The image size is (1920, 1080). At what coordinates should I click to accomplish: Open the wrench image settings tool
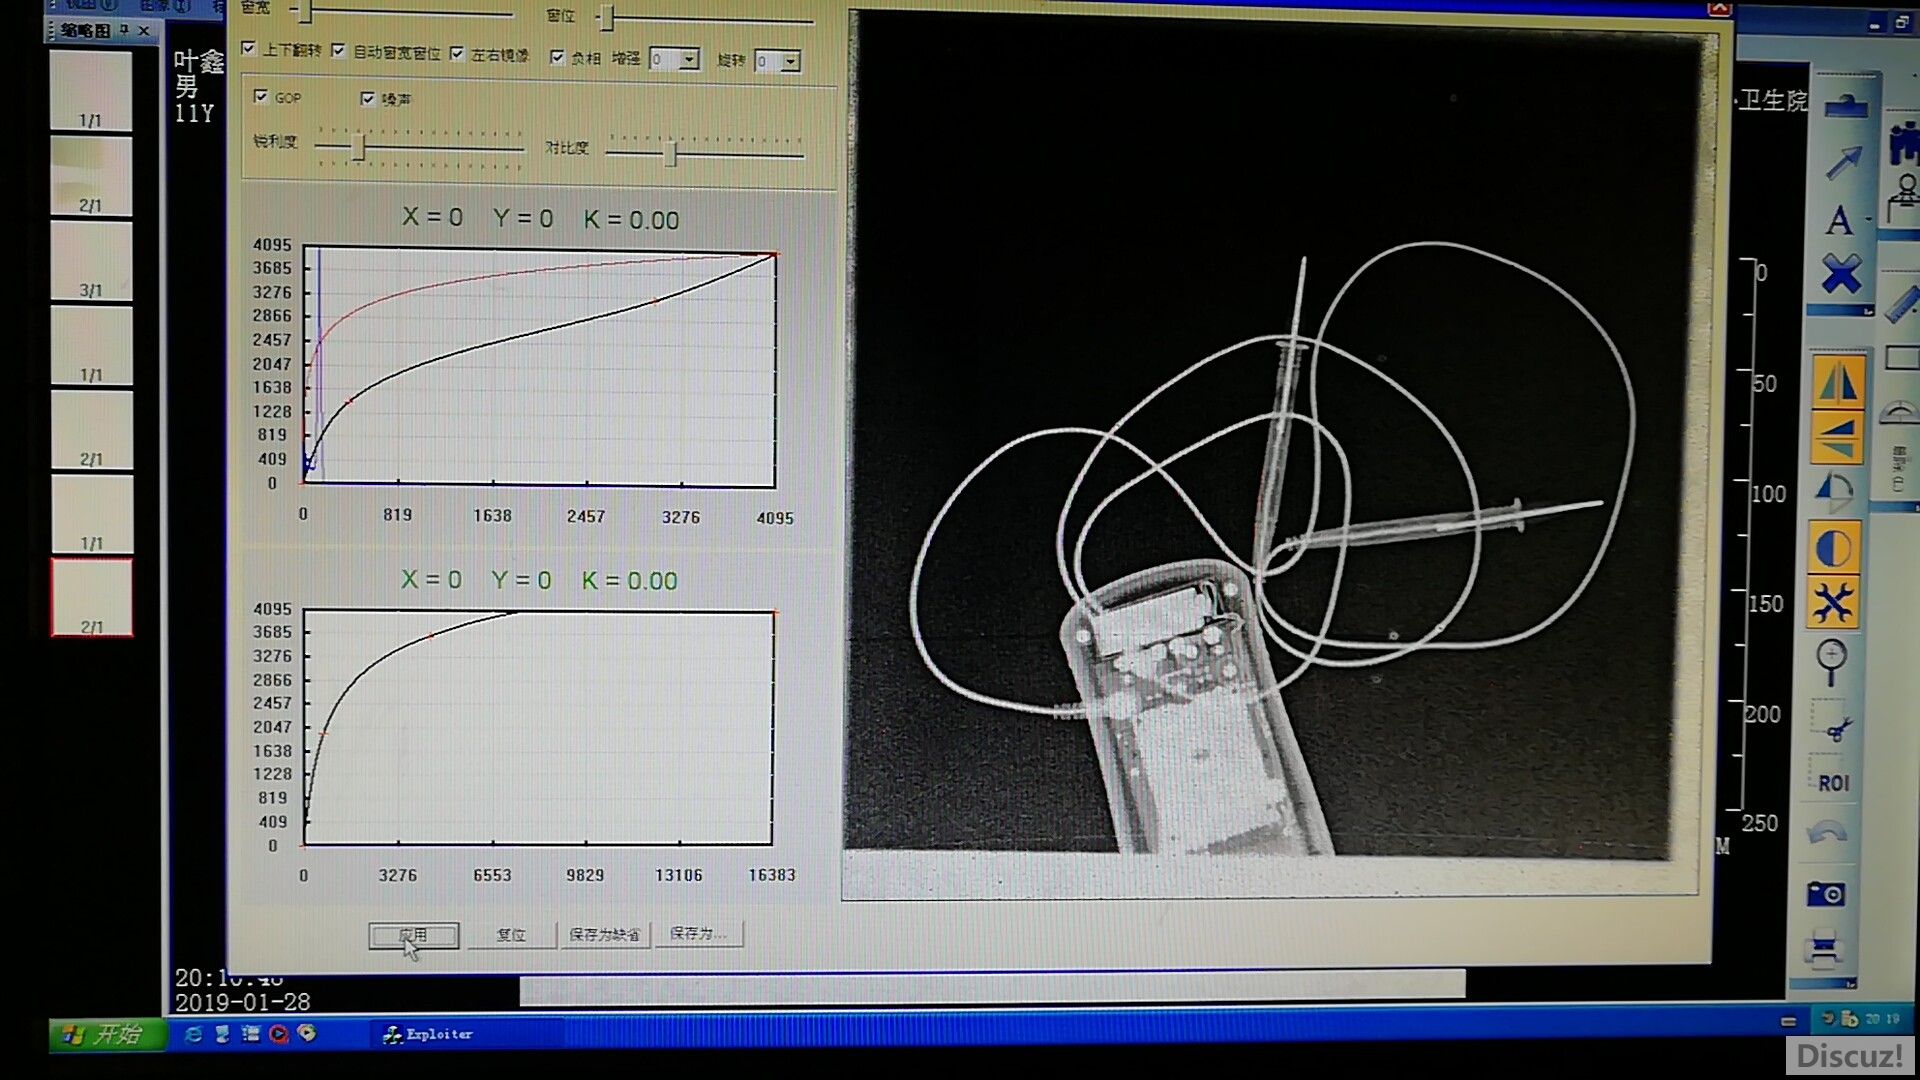(x=1833, y=603)
